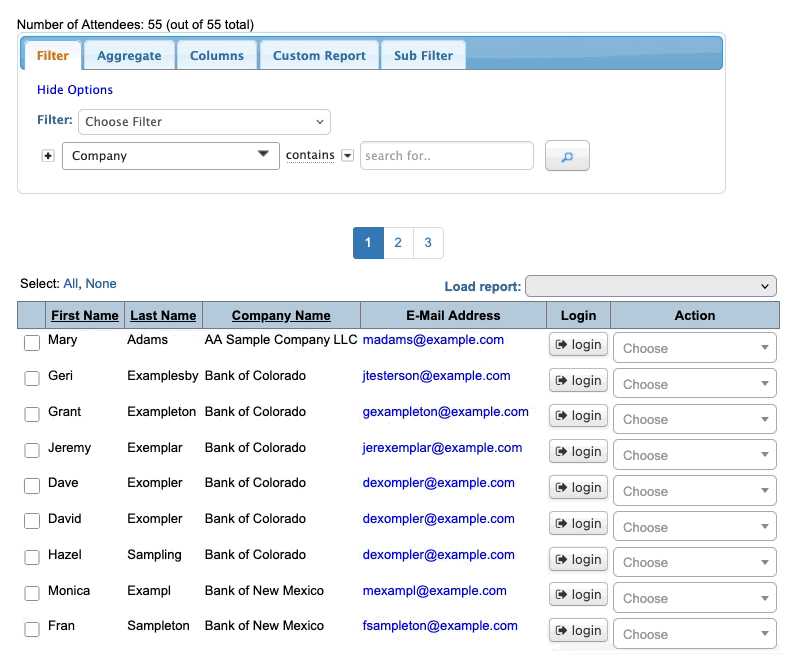Check the box for Mary Adams

point(32,343)
